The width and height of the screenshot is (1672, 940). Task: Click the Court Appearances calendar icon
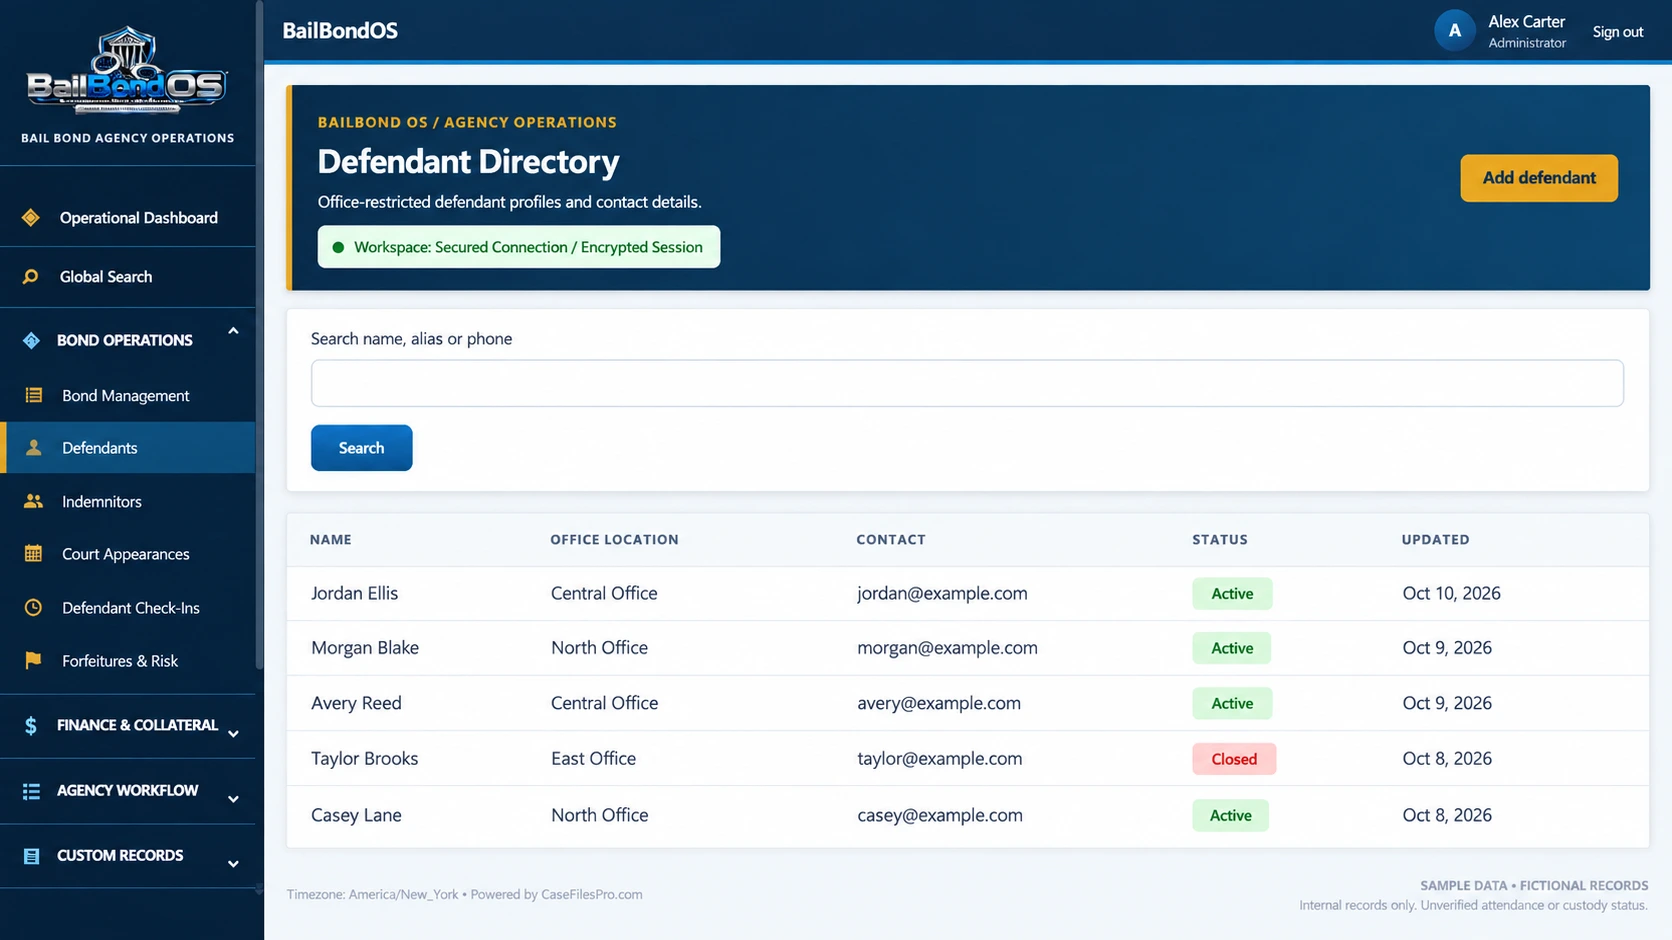point(33,553)
